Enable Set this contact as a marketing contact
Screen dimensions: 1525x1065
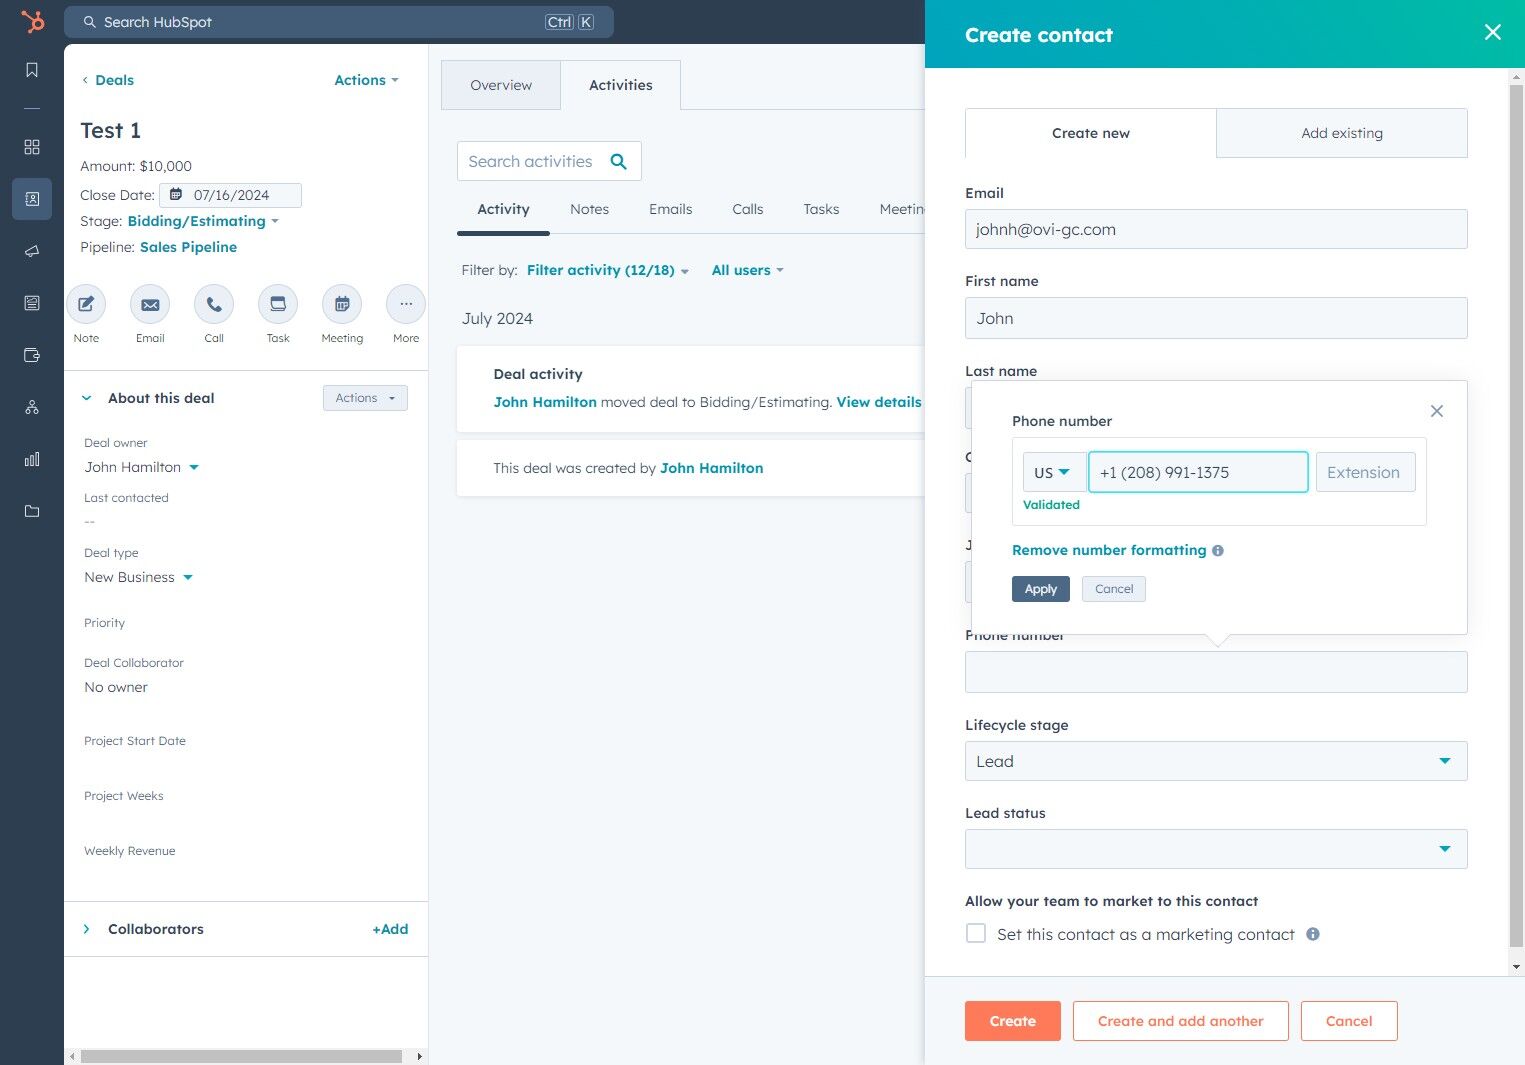976,933
